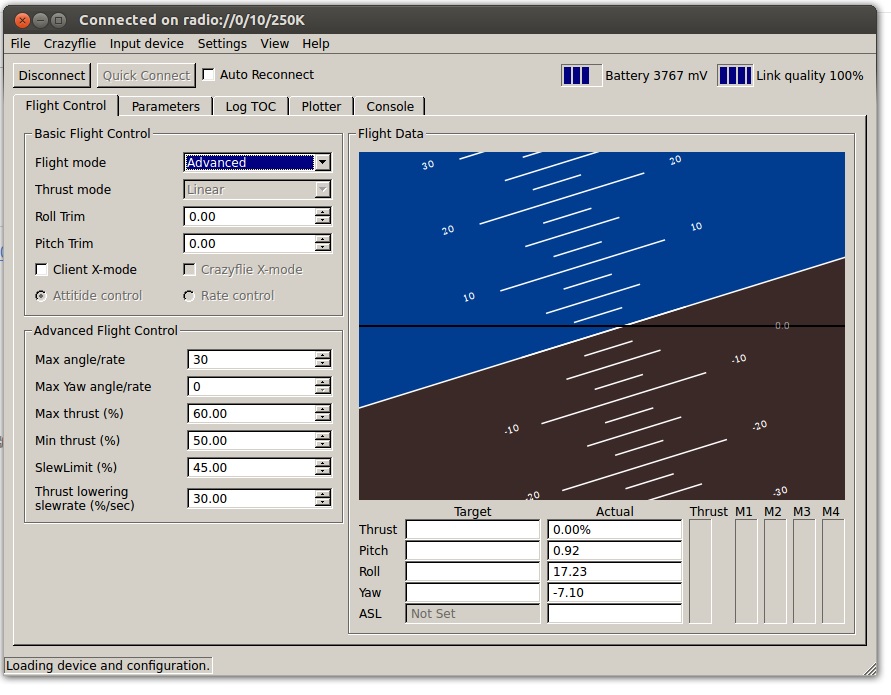Screen dimensions: 891x695
Task: Click the Disconnect button
Action: click(52, 76)
